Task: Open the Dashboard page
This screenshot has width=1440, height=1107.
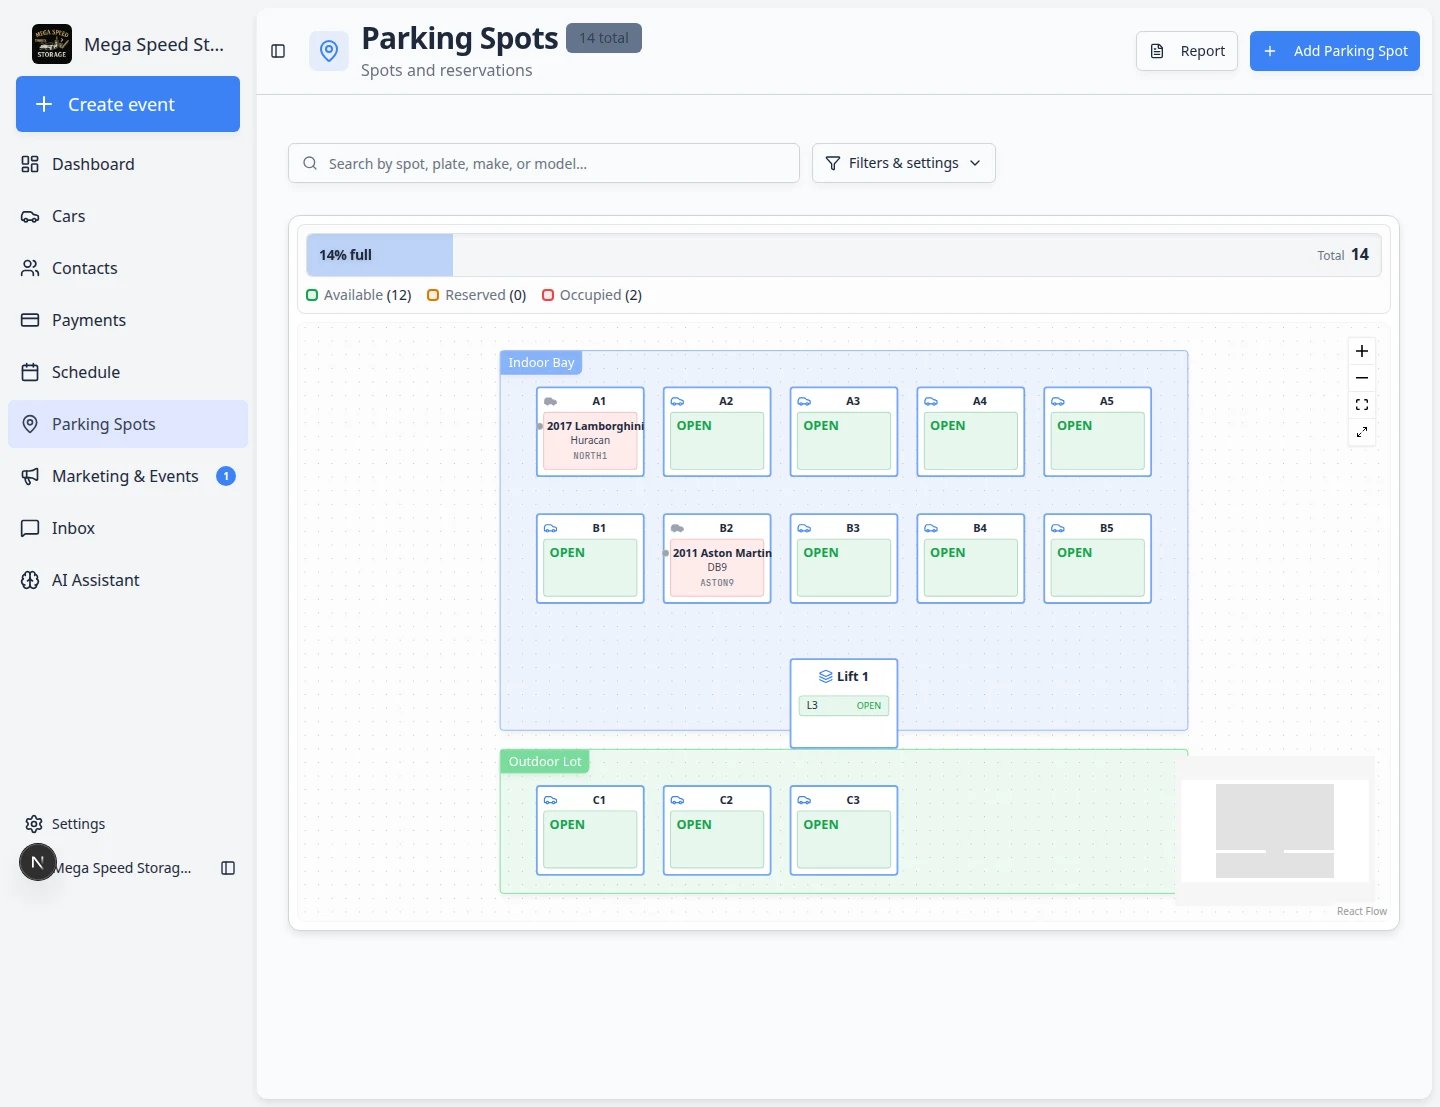Action: point(128,164)
